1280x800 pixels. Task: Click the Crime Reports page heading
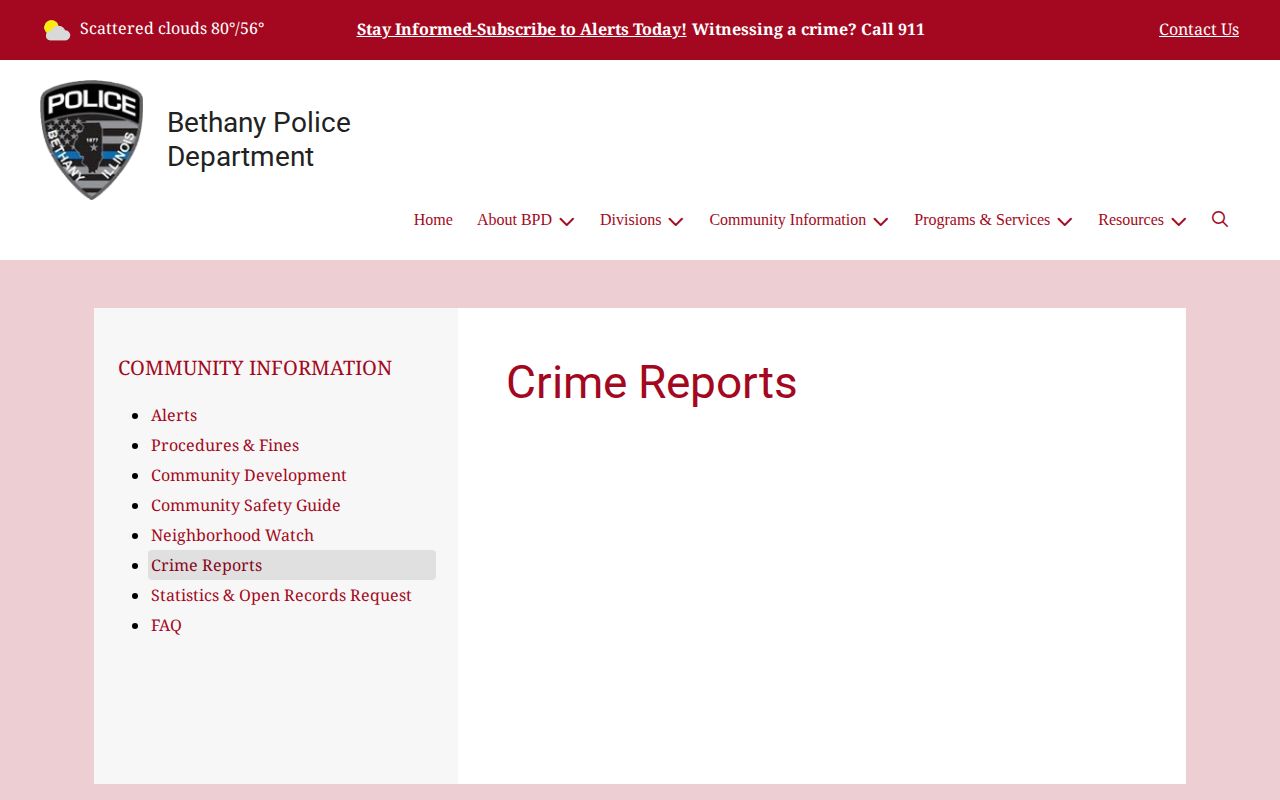(651, 382)
